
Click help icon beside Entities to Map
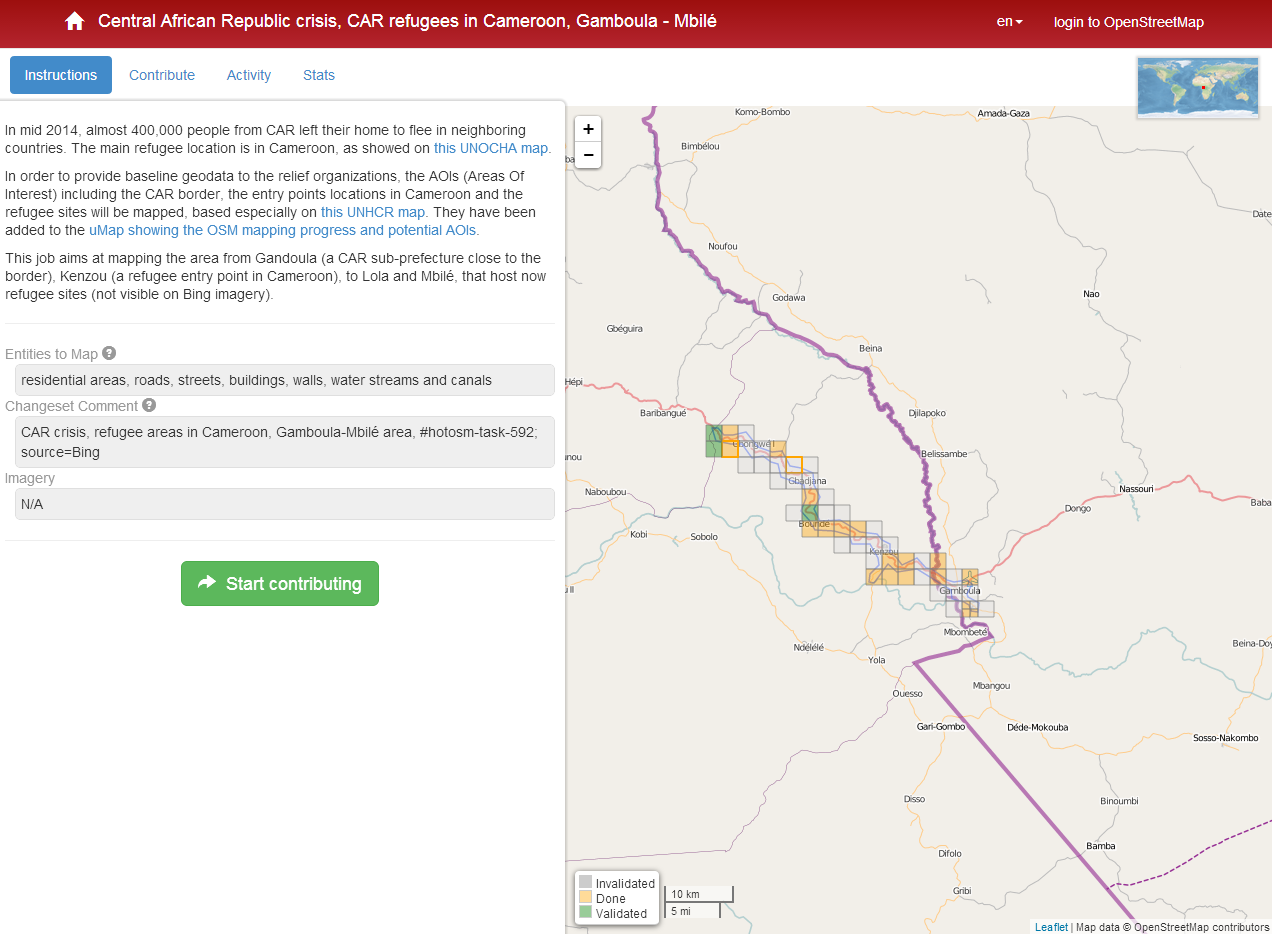[x=109, y=353]
